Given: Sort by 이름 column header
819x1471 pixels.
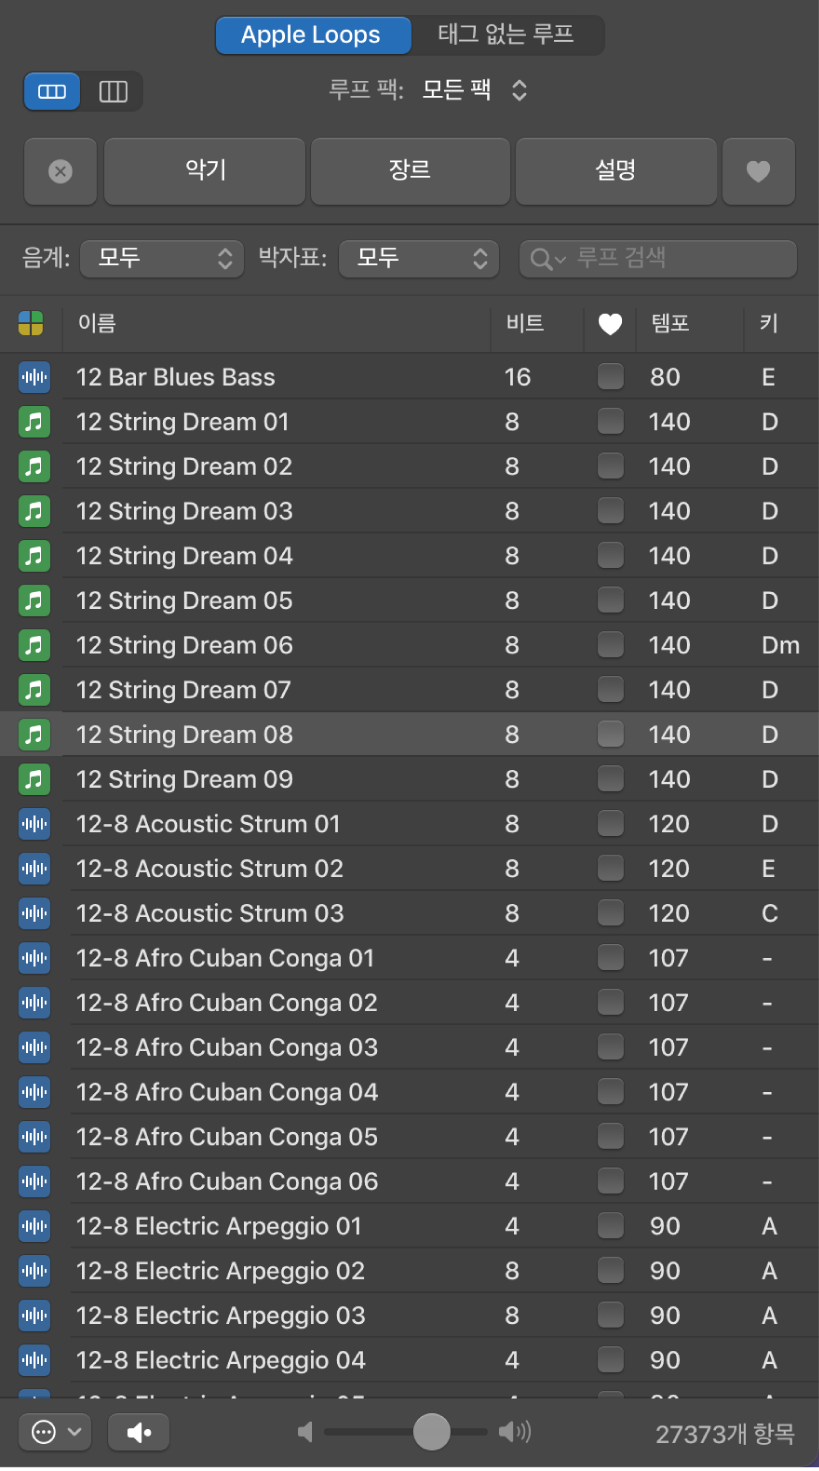Looking at the screenshot, I should pos(276,323).
